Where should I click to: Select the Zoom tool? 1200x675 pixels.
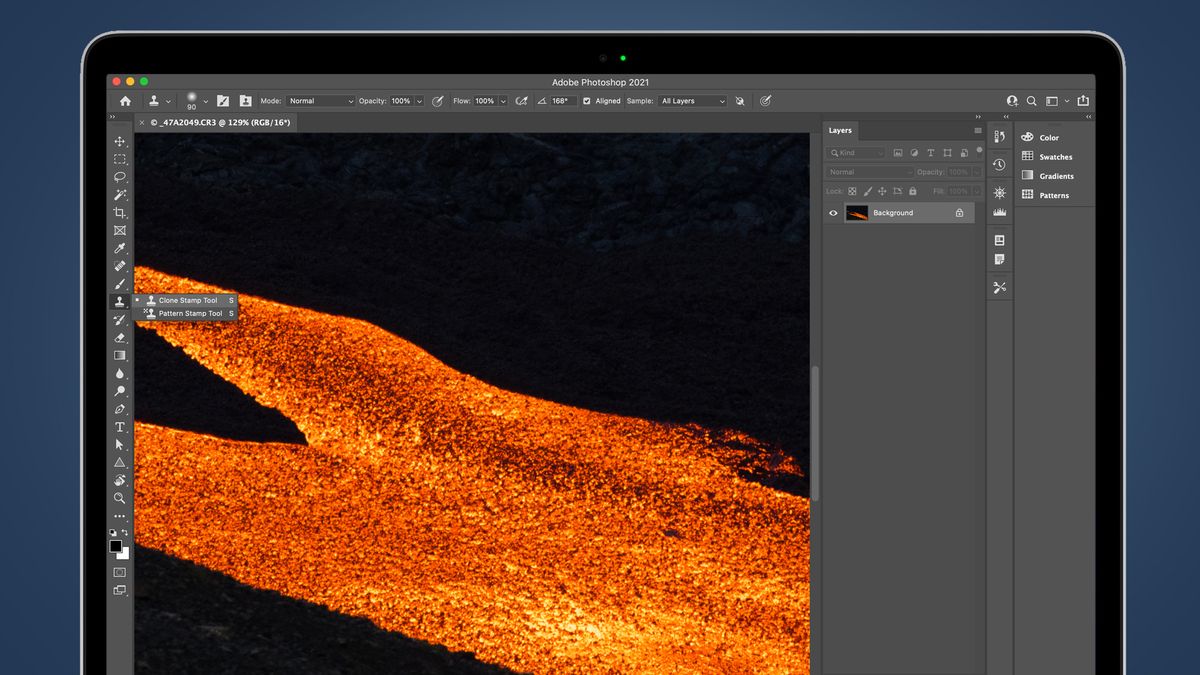tap(120, 498)
